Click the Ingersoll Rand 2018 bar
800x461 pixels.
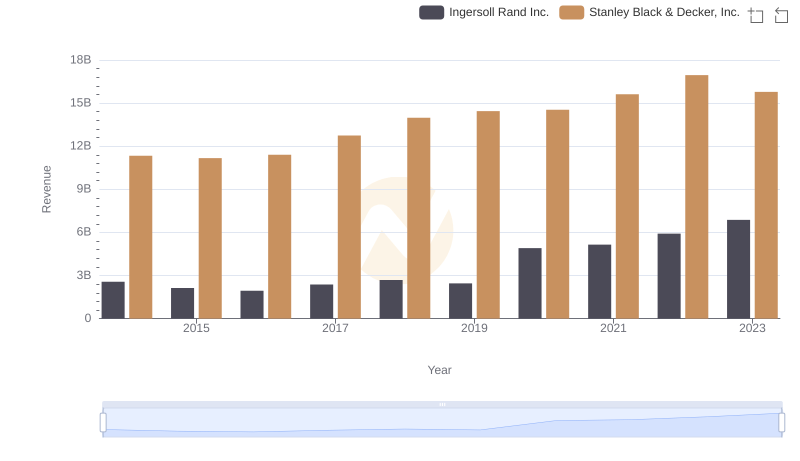[391, 299]
